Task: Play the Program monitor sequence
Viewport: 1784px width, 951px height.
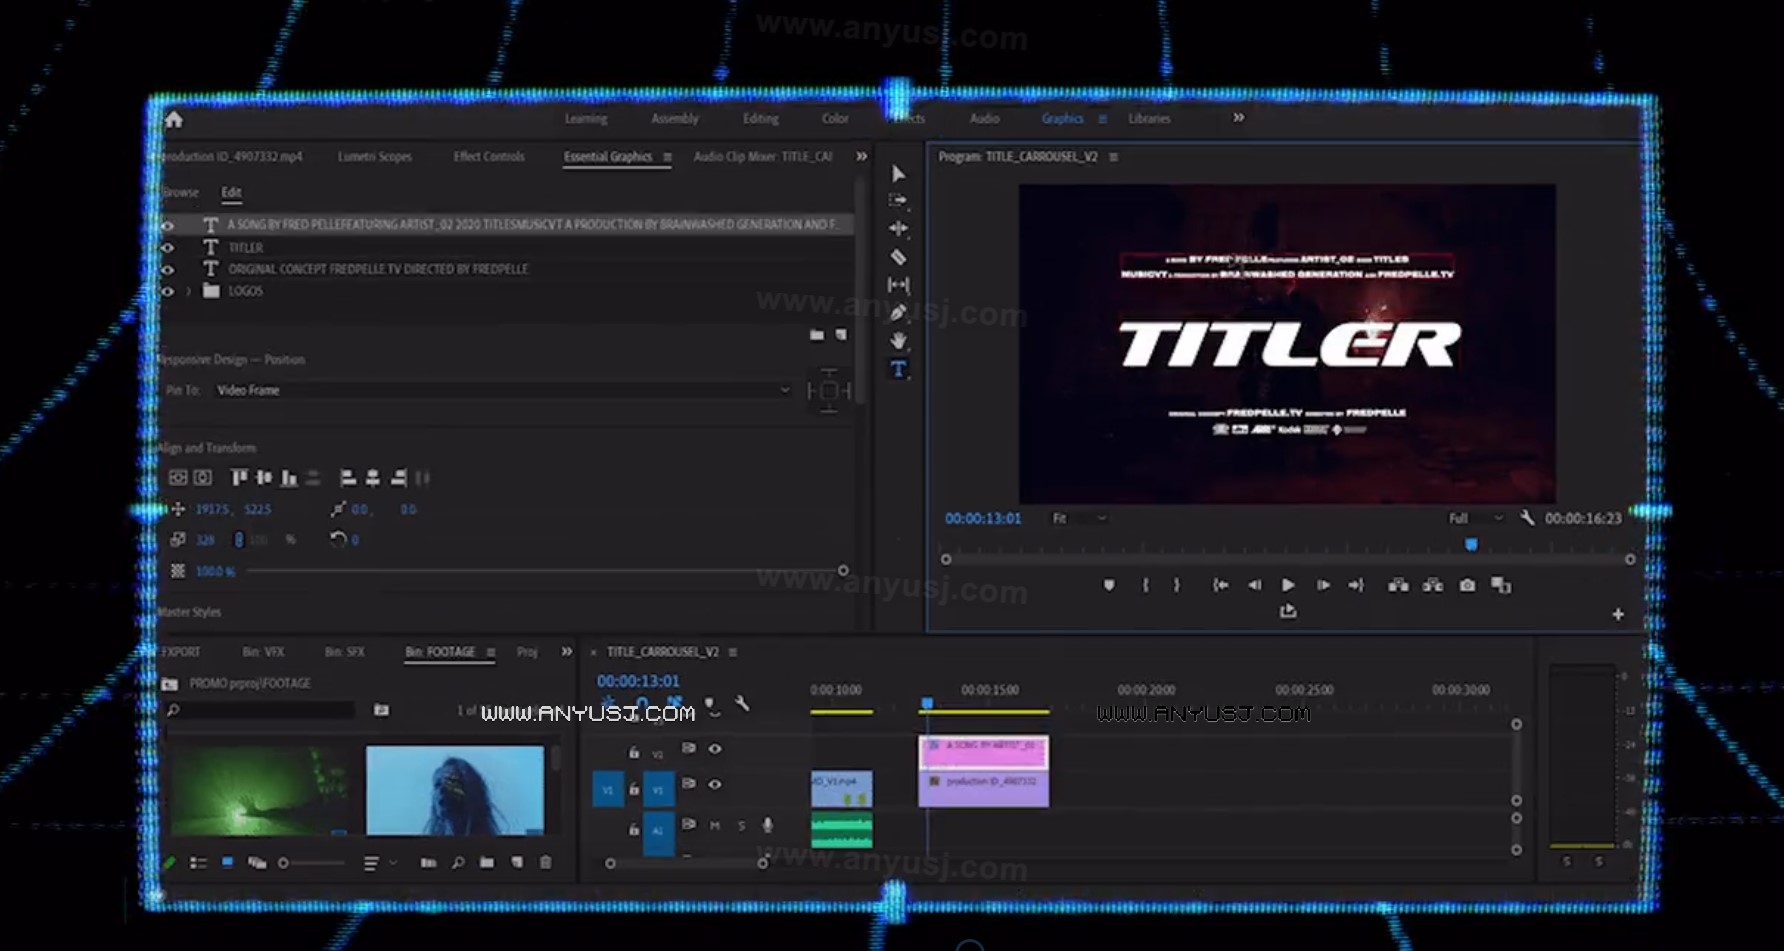Action: 1288,585
